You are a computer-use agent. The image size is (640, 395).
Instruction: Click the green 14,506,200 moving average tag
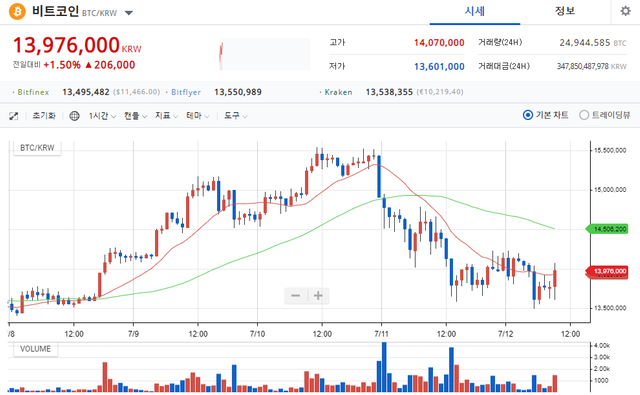click(x=607, y=229)
